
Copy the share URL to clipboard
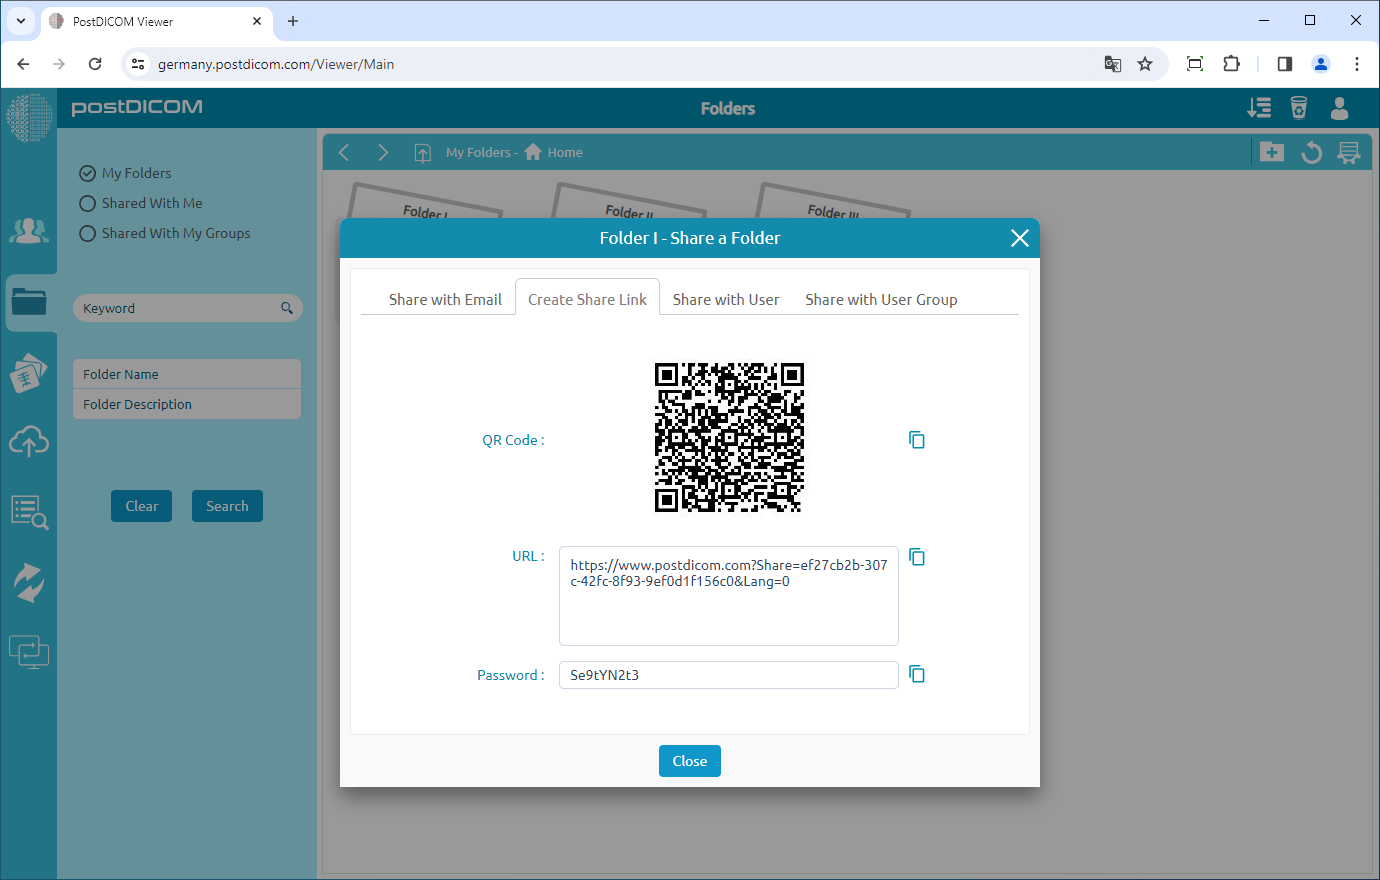pos(916,557)
